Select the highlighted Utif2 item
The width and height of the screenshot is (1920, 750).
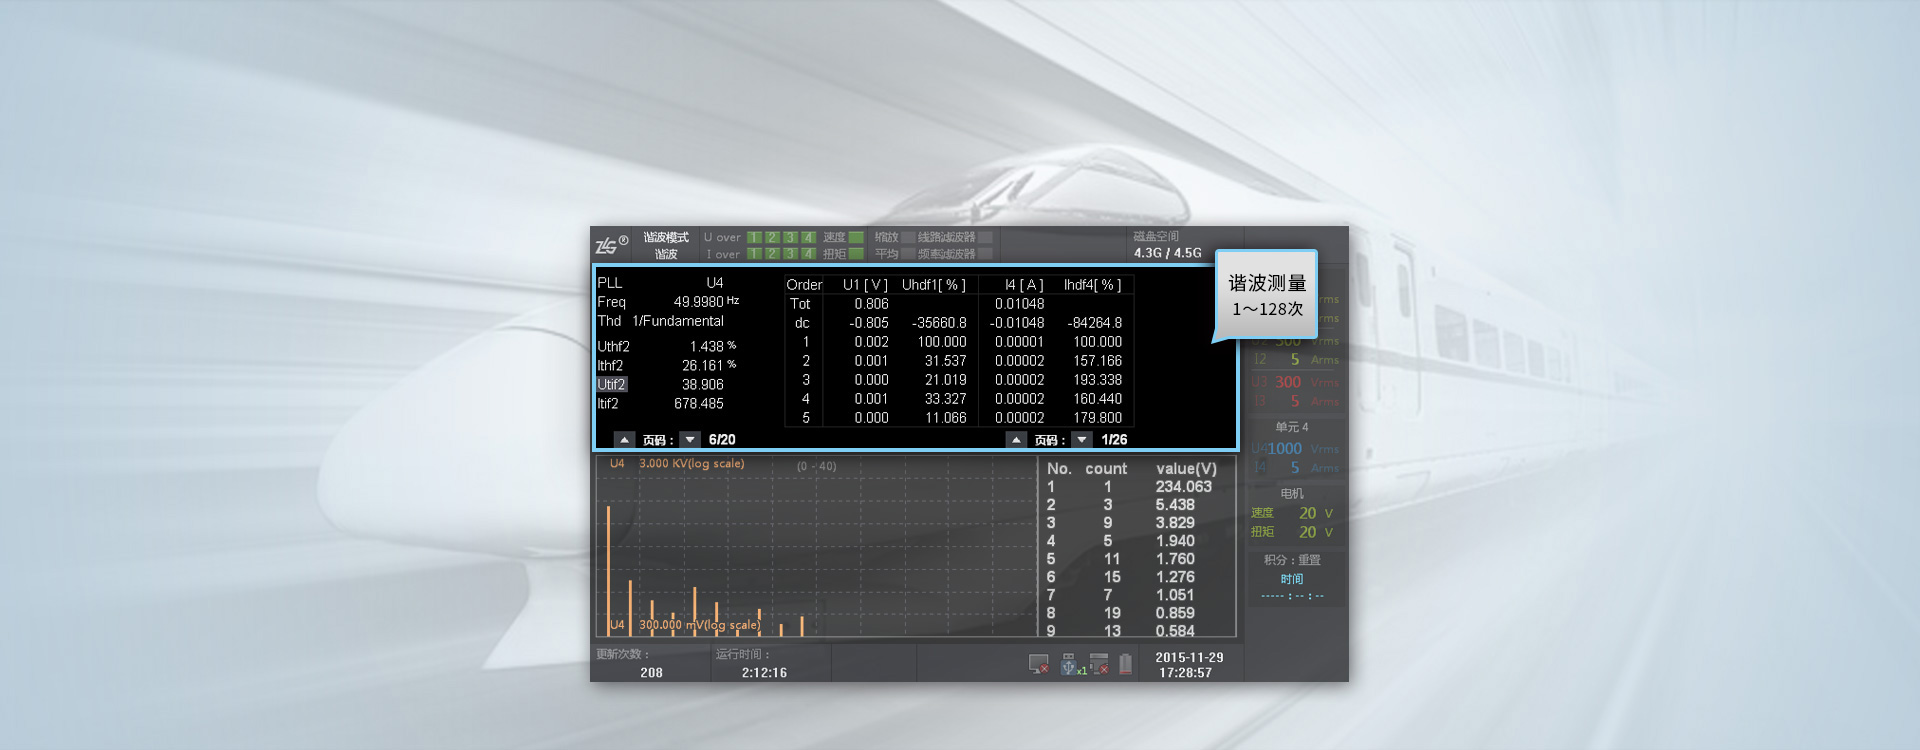(x=612, y=385)
